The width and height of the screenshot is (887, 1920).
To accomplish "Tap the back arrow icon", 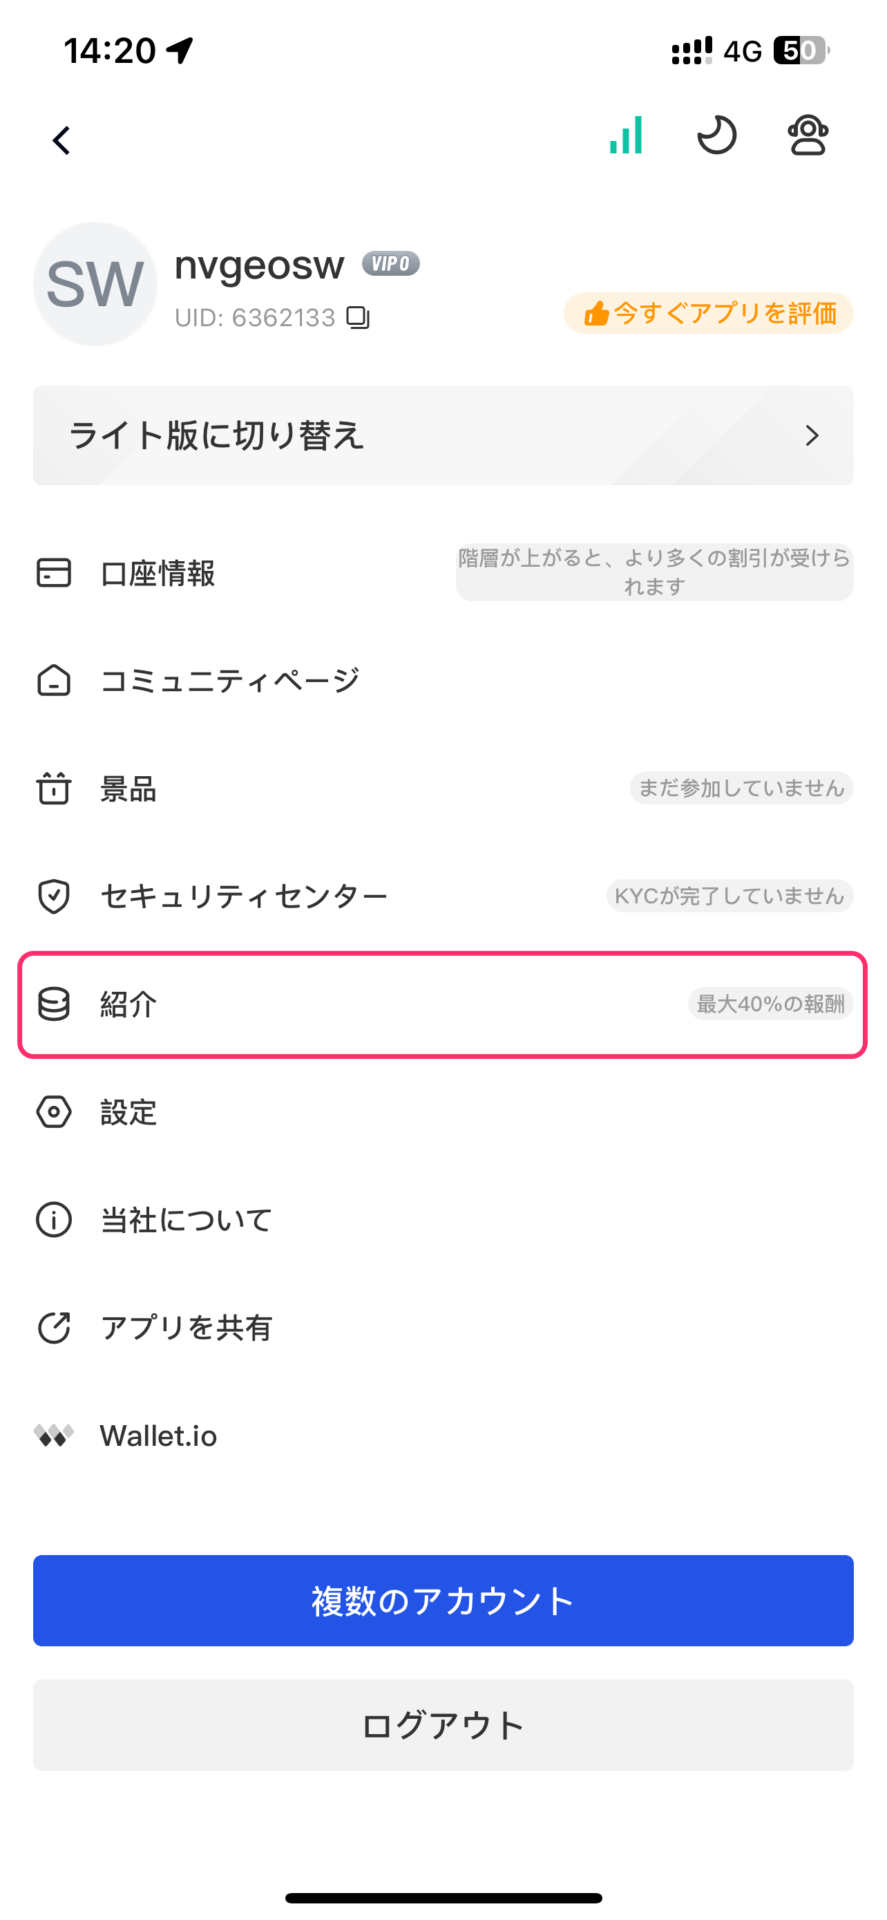I will click(62, 140).
